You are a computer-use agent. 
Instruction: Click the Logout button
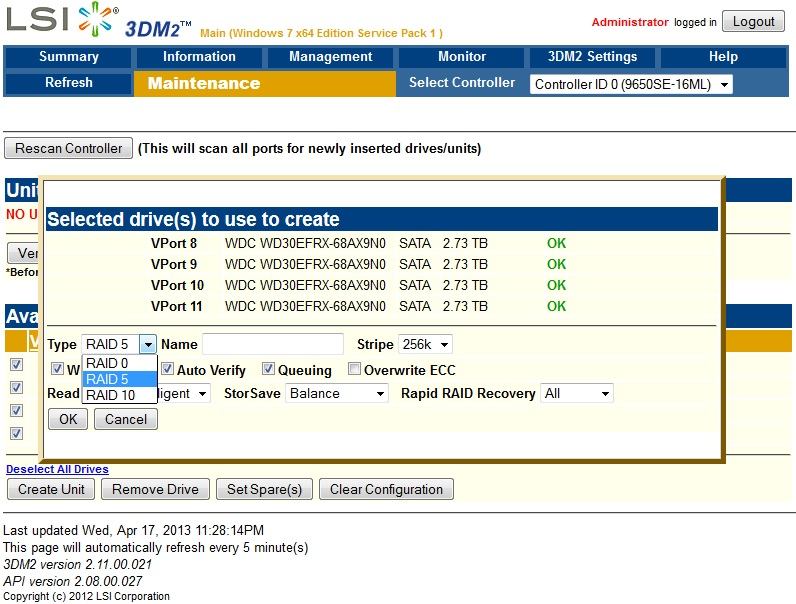[x=753, y=22]
